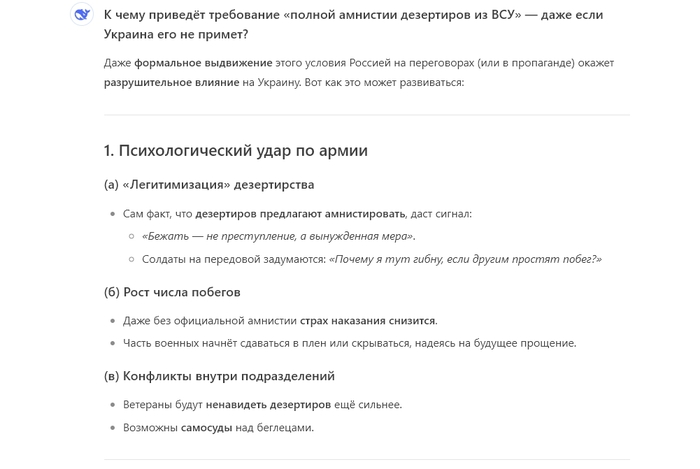700x469 pixels.
Task: Click bold text «дезертиров предлагают амнистировать»
Action: pos(301,214)
